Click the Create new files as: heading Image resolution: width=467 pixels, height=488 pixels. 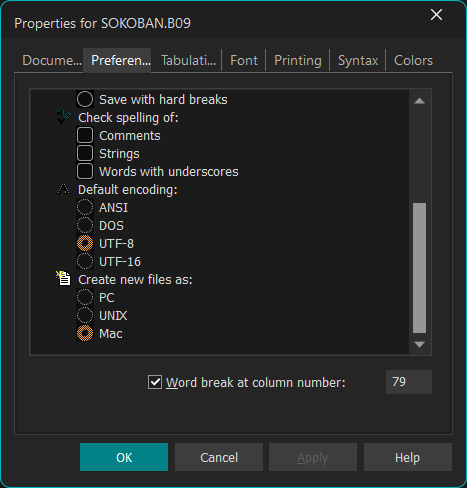click(135, 279)
